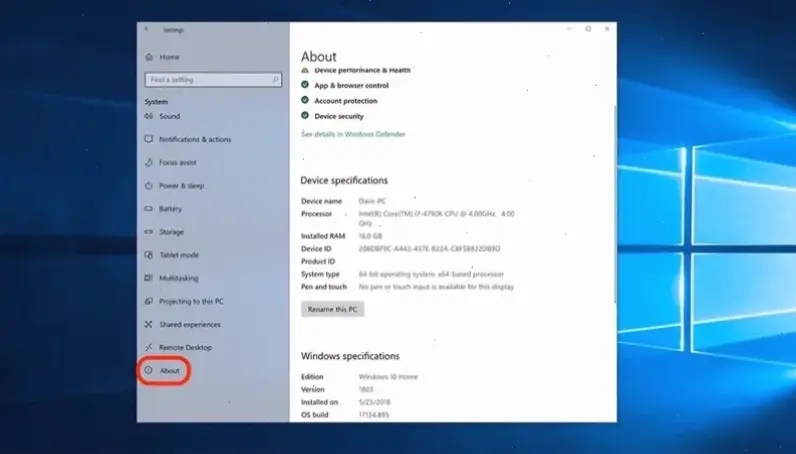Close the Settings window
Image resolution: width=796 pixels, height=454 pixels.
[607, 29]
